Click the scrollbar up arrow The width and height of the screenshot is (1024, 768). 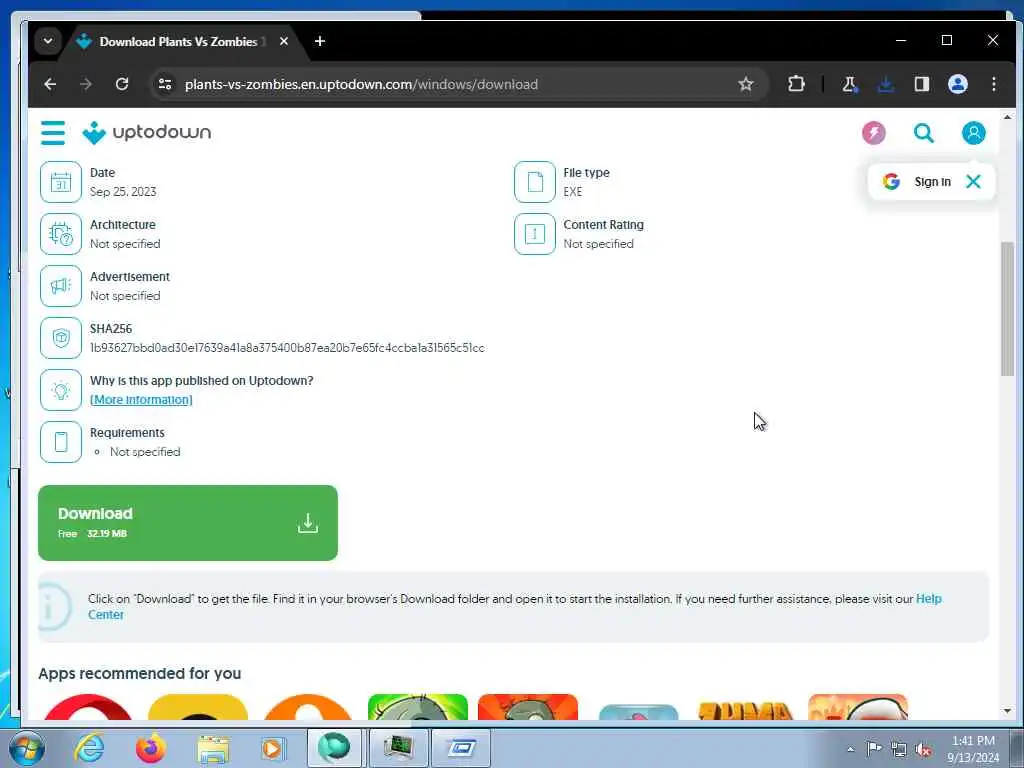click(x=1007, y=117)
